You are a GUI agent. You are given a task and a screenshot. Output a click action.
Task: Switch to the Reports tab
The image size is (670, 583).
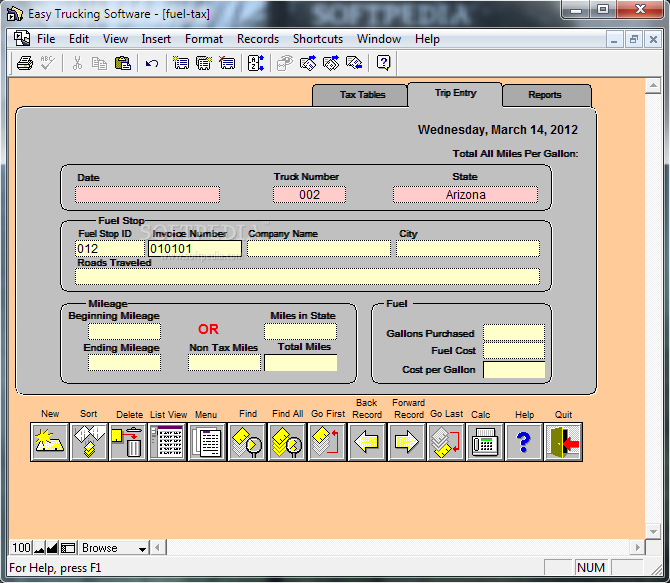tap(547, 95)
